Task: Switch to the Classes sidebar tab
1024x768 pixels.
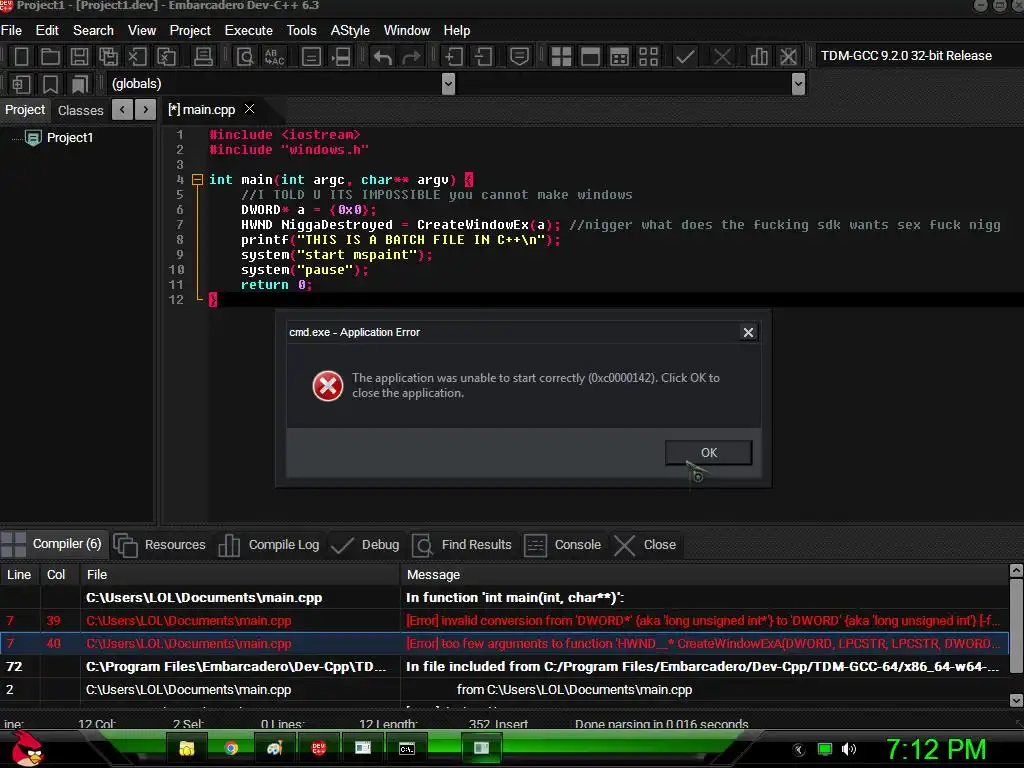Action: click(80, 110)
